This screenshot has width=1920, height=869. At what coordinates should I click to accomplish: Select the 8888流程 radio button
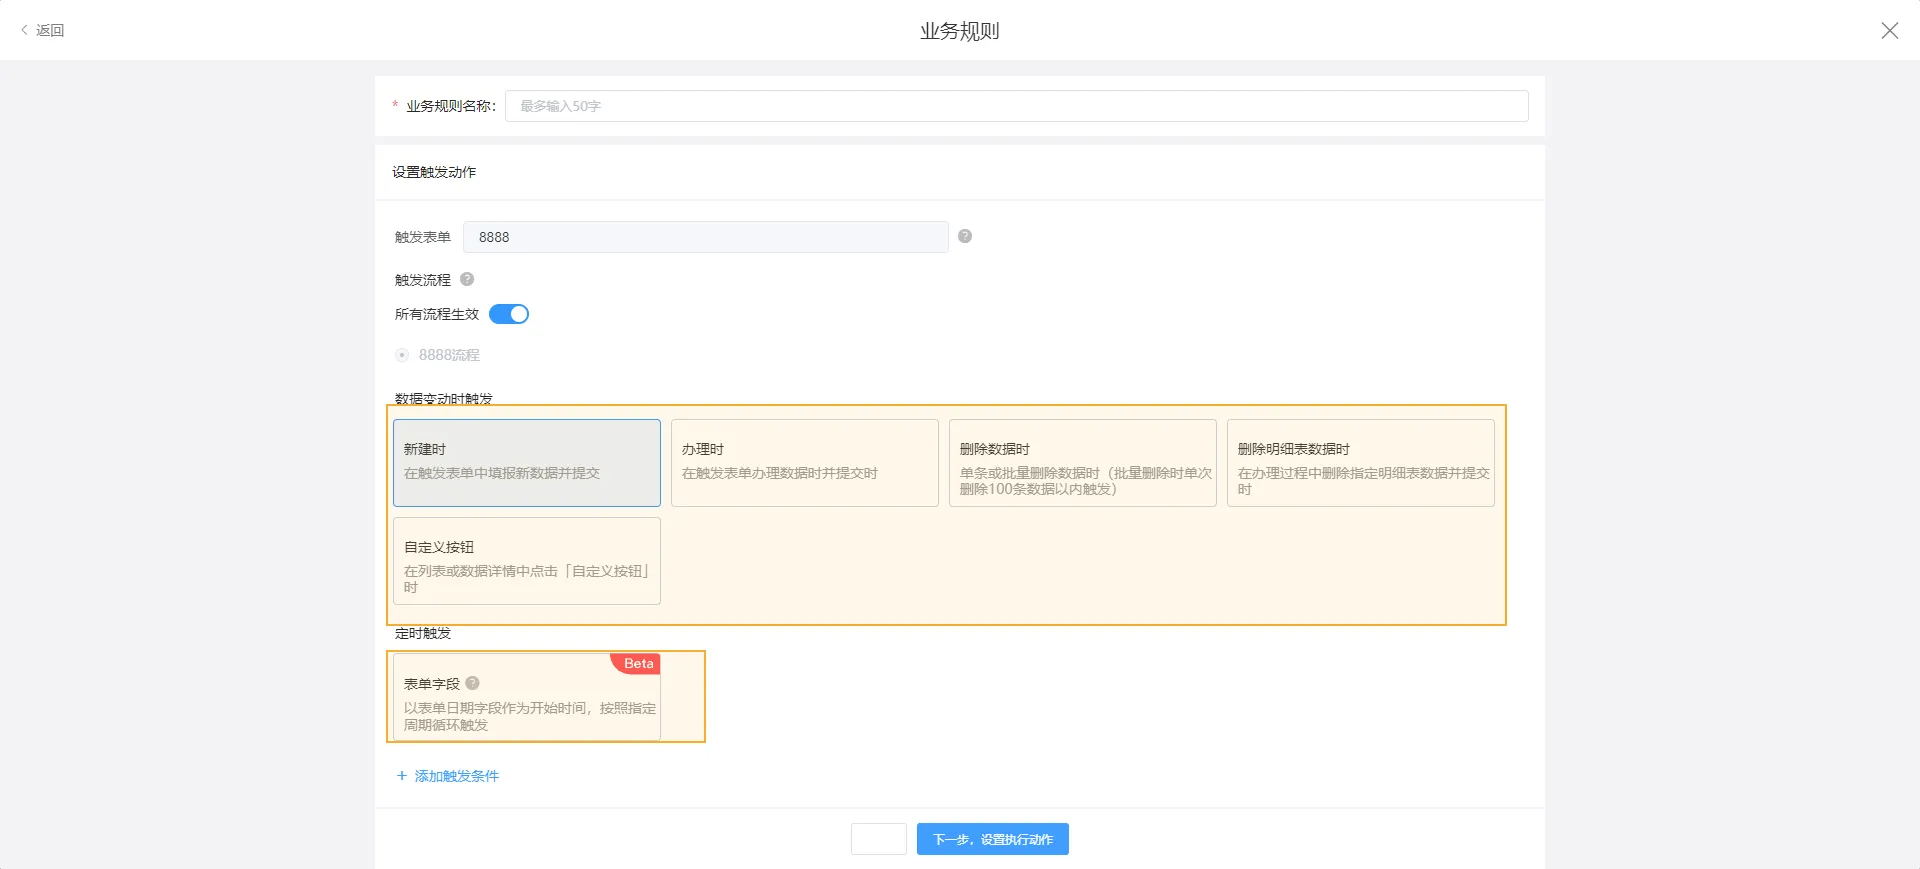pyautogui.click(x=402, y=355)
